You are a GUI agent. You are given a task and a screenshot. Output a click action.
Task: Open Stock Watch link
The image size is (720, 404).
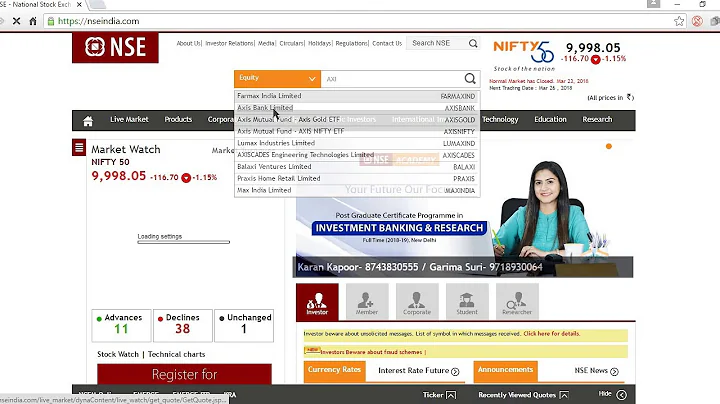pyautogui.click(x=118, y=354)
